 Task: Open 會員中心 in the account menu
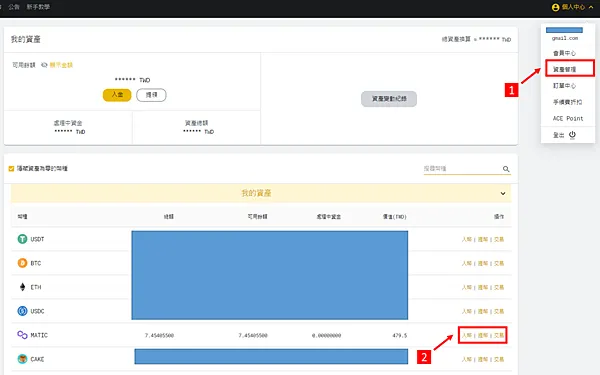coord(564,53)
